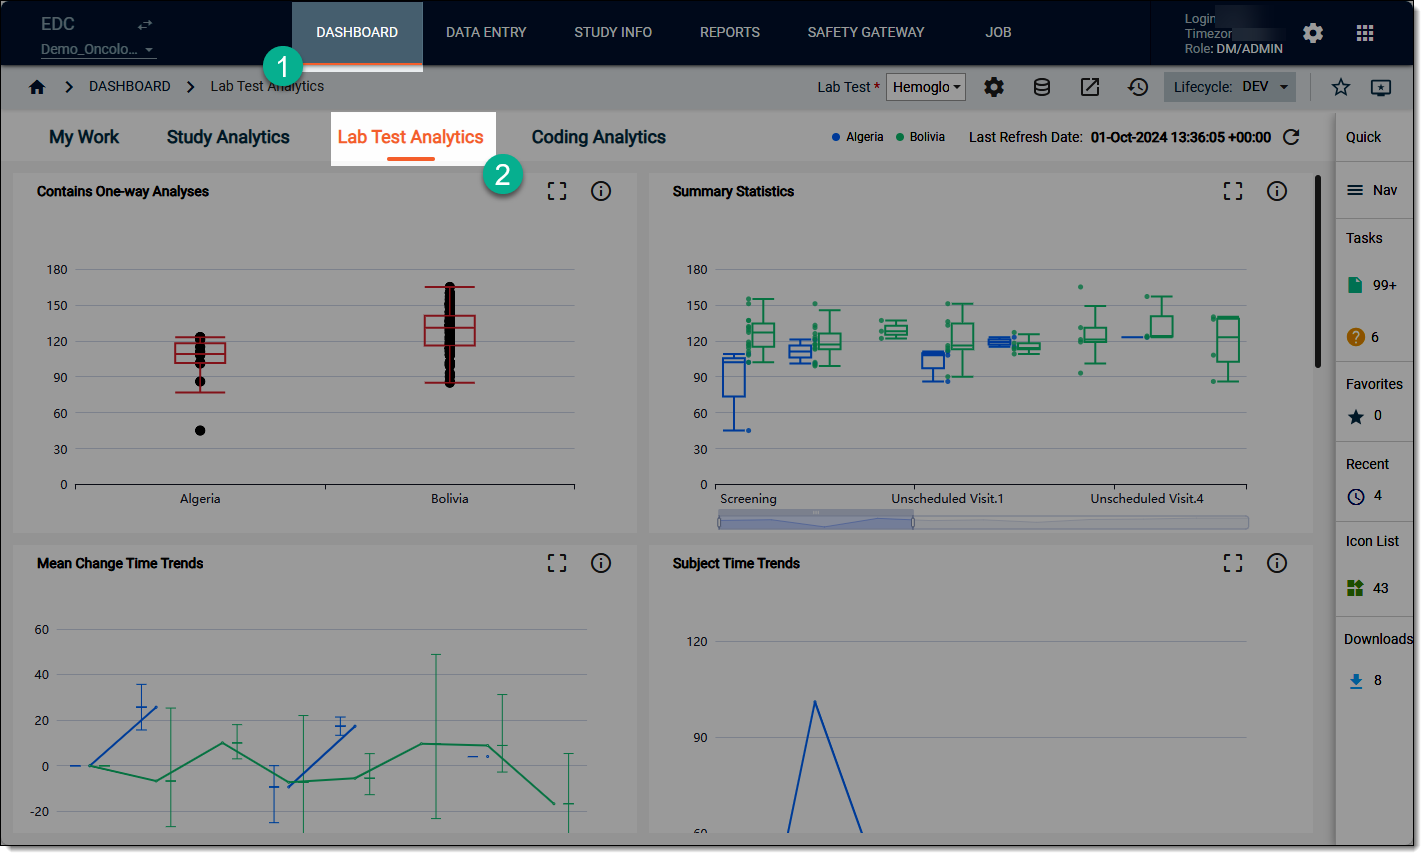Click DASHBOARD breadcrumb link
The height and width of the screenshot is (858, 1426).
click(x=130, y=87)
